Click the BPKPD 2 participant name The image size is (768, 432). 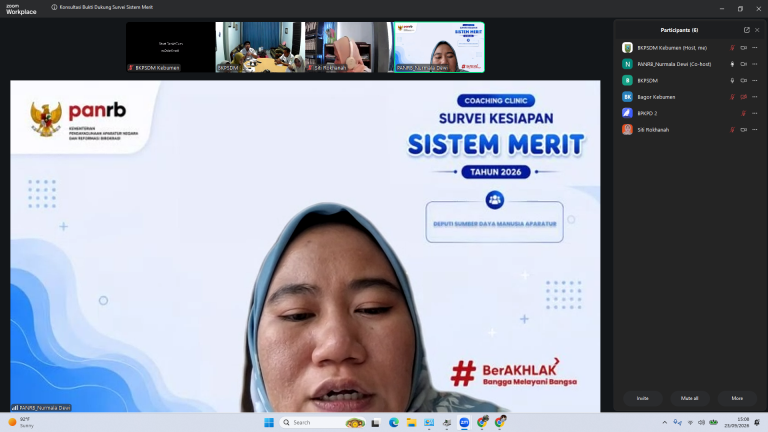tap(647, 113)
